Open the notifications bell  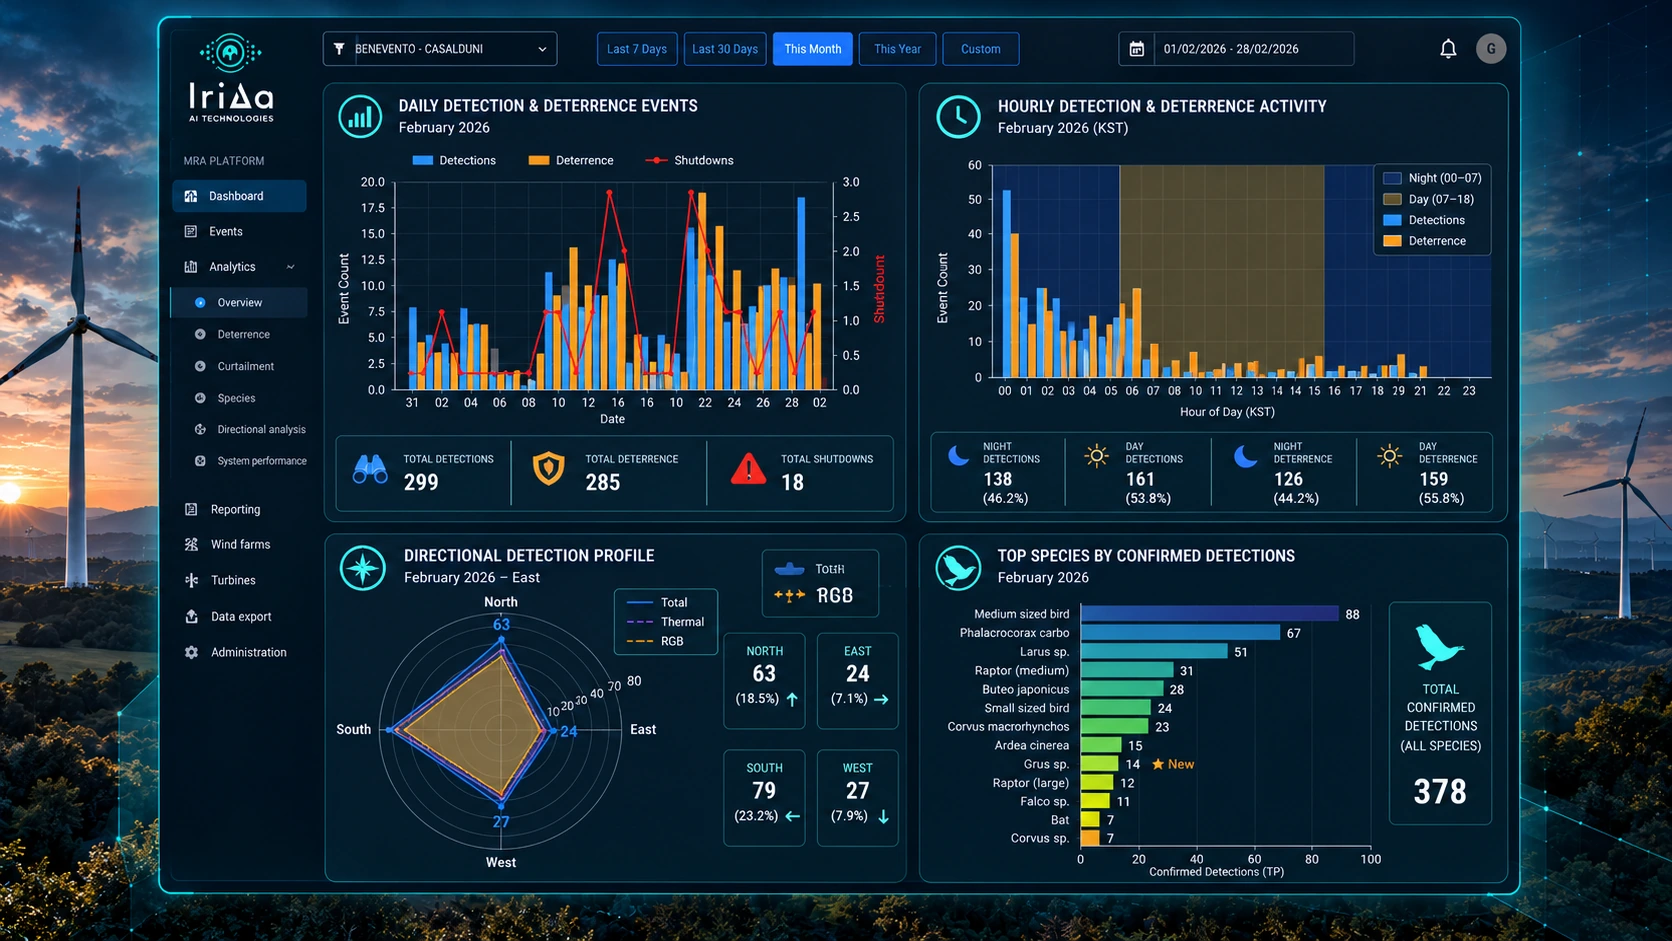tap(1447, 48)
